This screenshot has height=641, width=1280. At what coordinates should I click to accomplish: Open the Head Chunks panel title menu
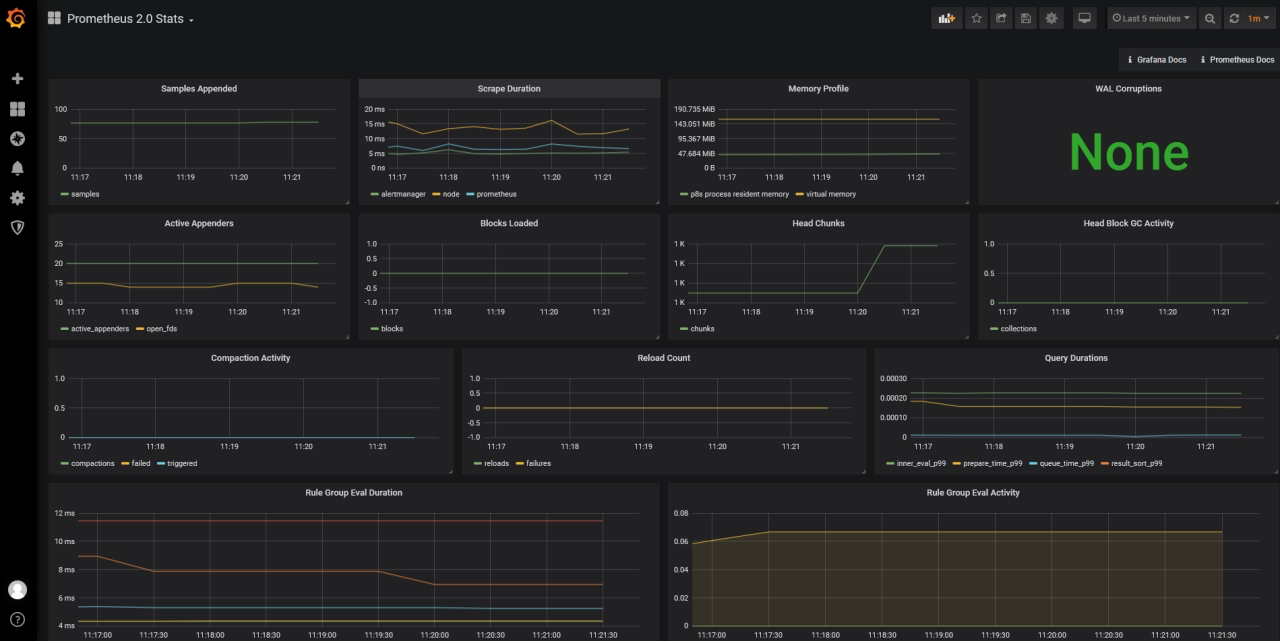(818, 223)
